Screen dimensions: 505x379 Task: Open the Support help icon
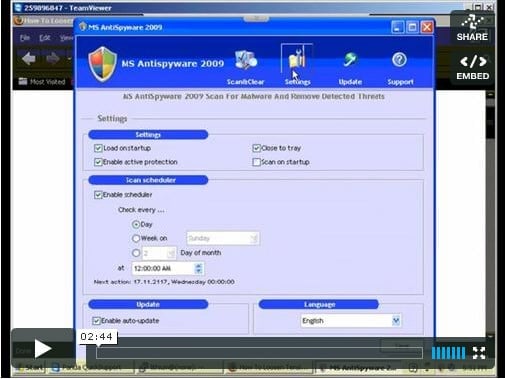(x=400, y=68)
